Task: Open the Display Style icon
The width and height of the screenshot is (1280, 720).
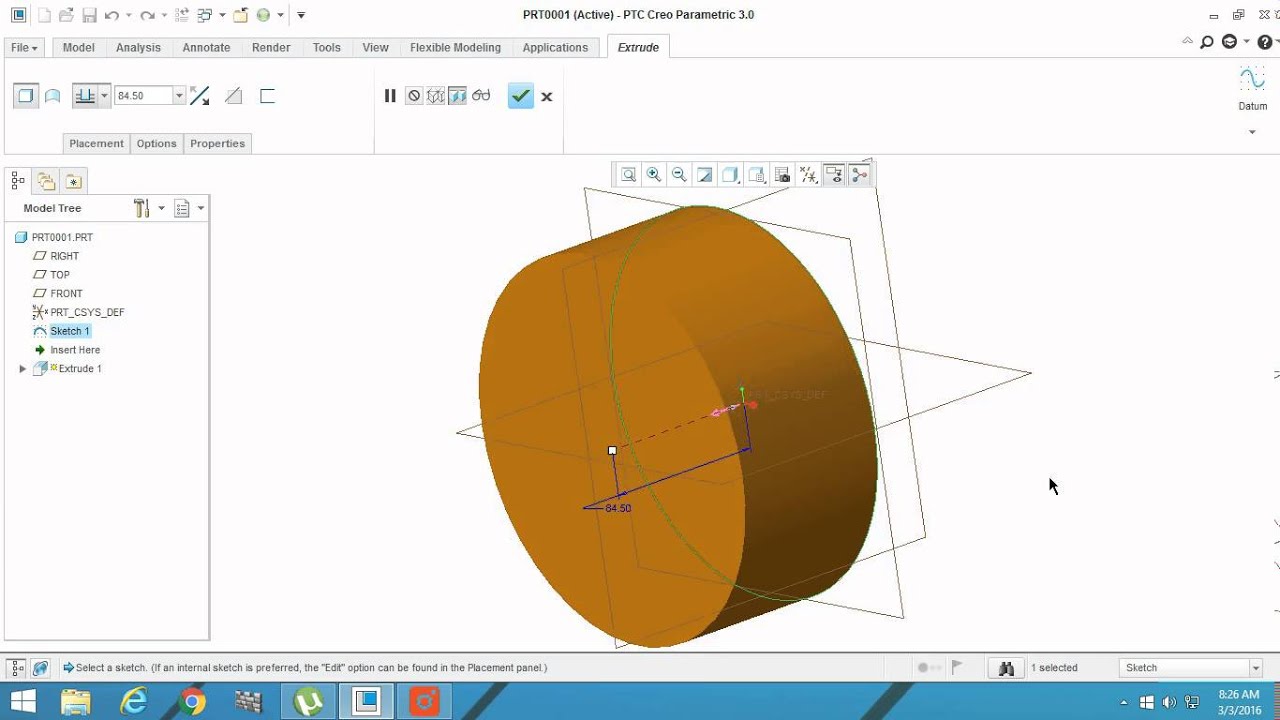Action: coord(731,175)
